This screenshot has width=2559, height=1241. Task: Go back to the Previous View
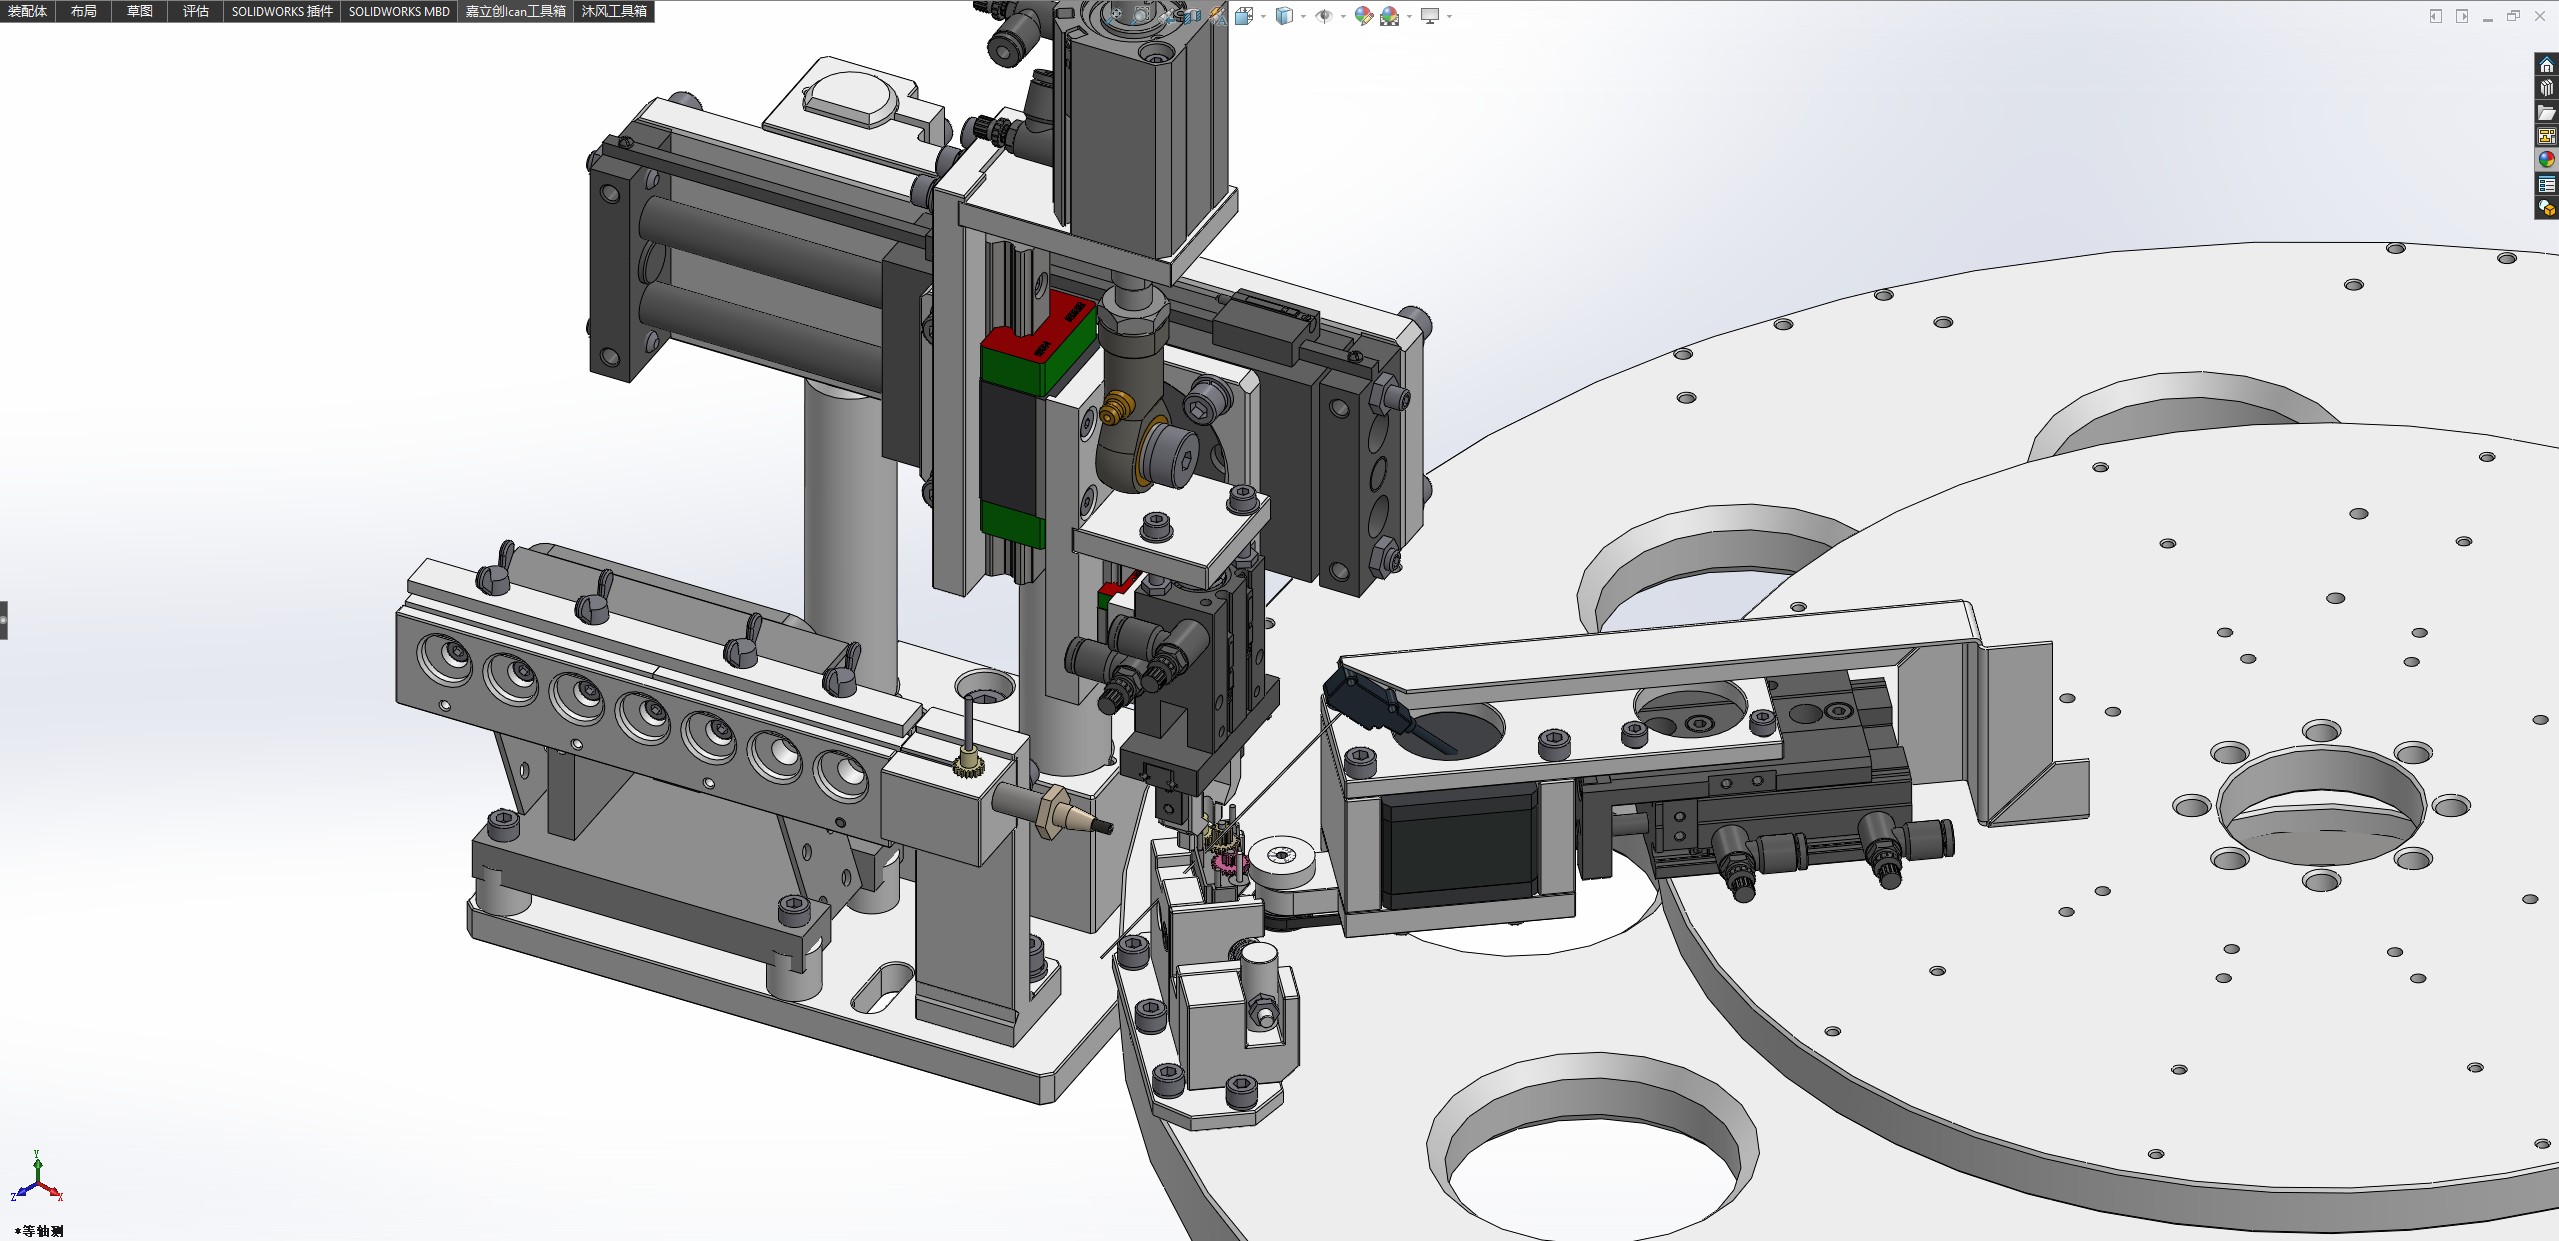(x=1167, y=17)
